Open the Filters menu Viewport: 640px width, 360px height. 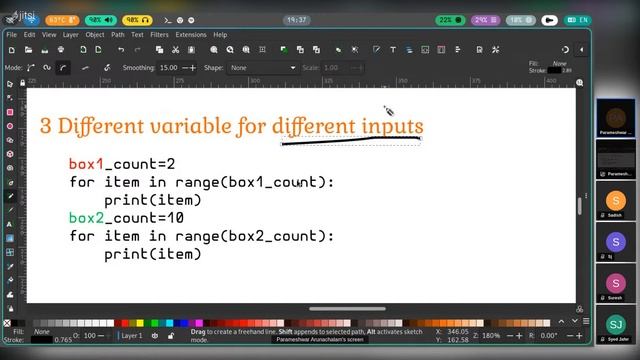point(159,35)
